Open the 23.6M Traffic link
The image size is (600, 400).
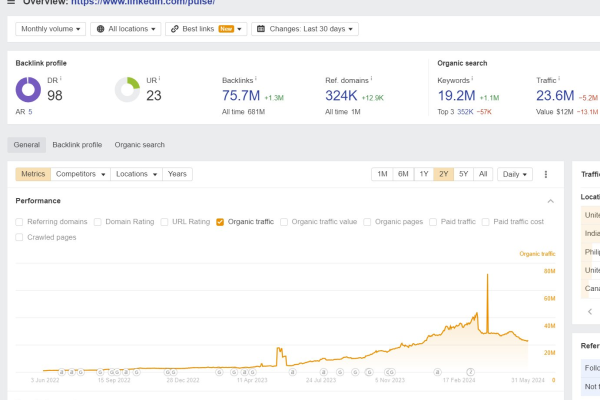555,96
